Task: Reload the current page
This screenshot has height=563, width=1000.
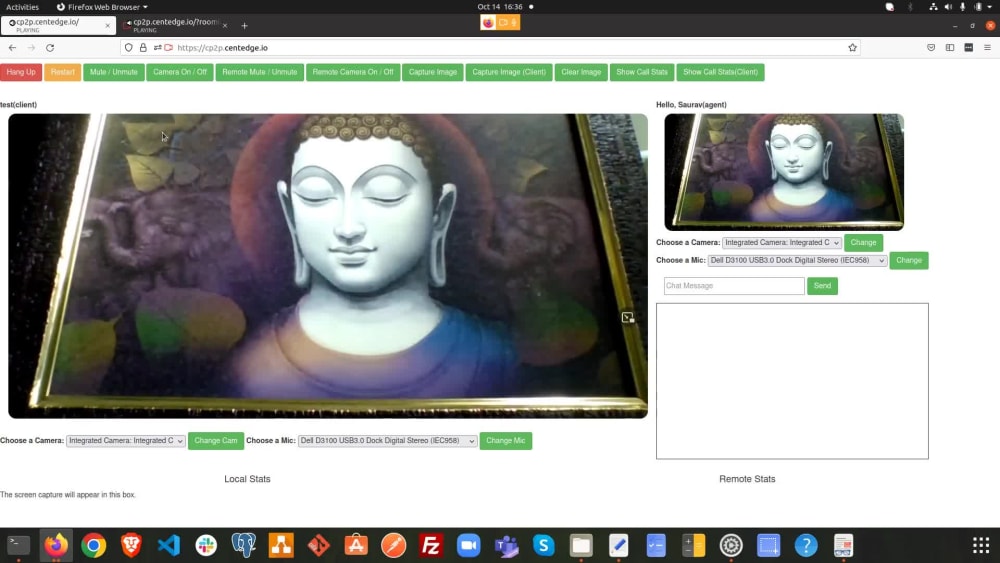Action: (x=50, y=48)
